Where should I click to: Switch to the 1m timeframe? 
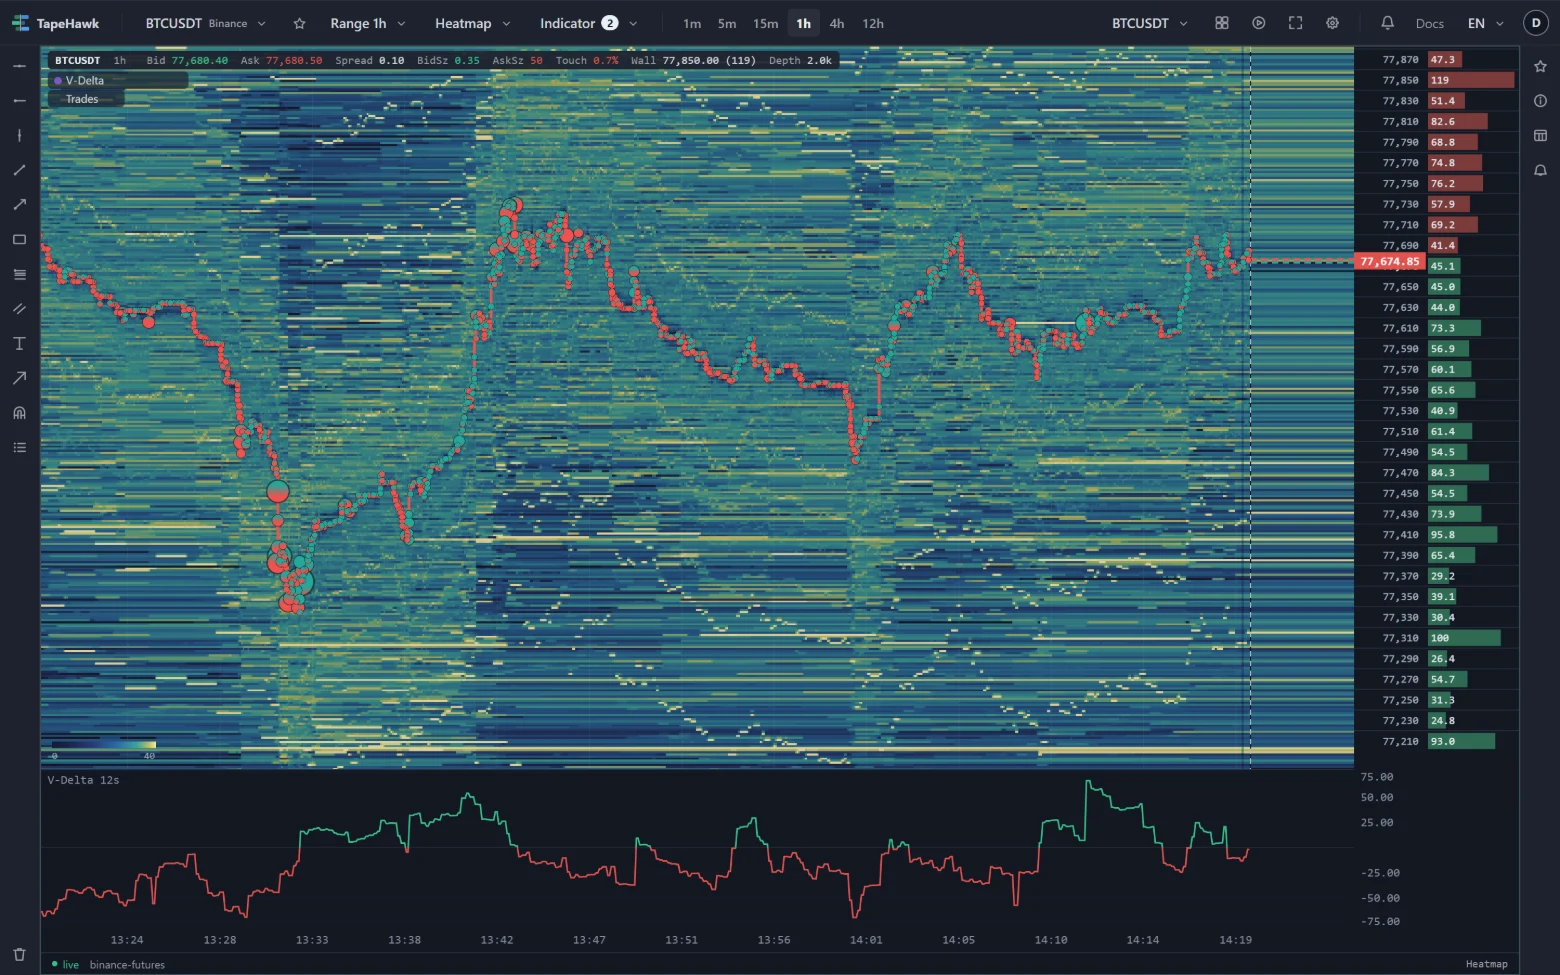692,23
